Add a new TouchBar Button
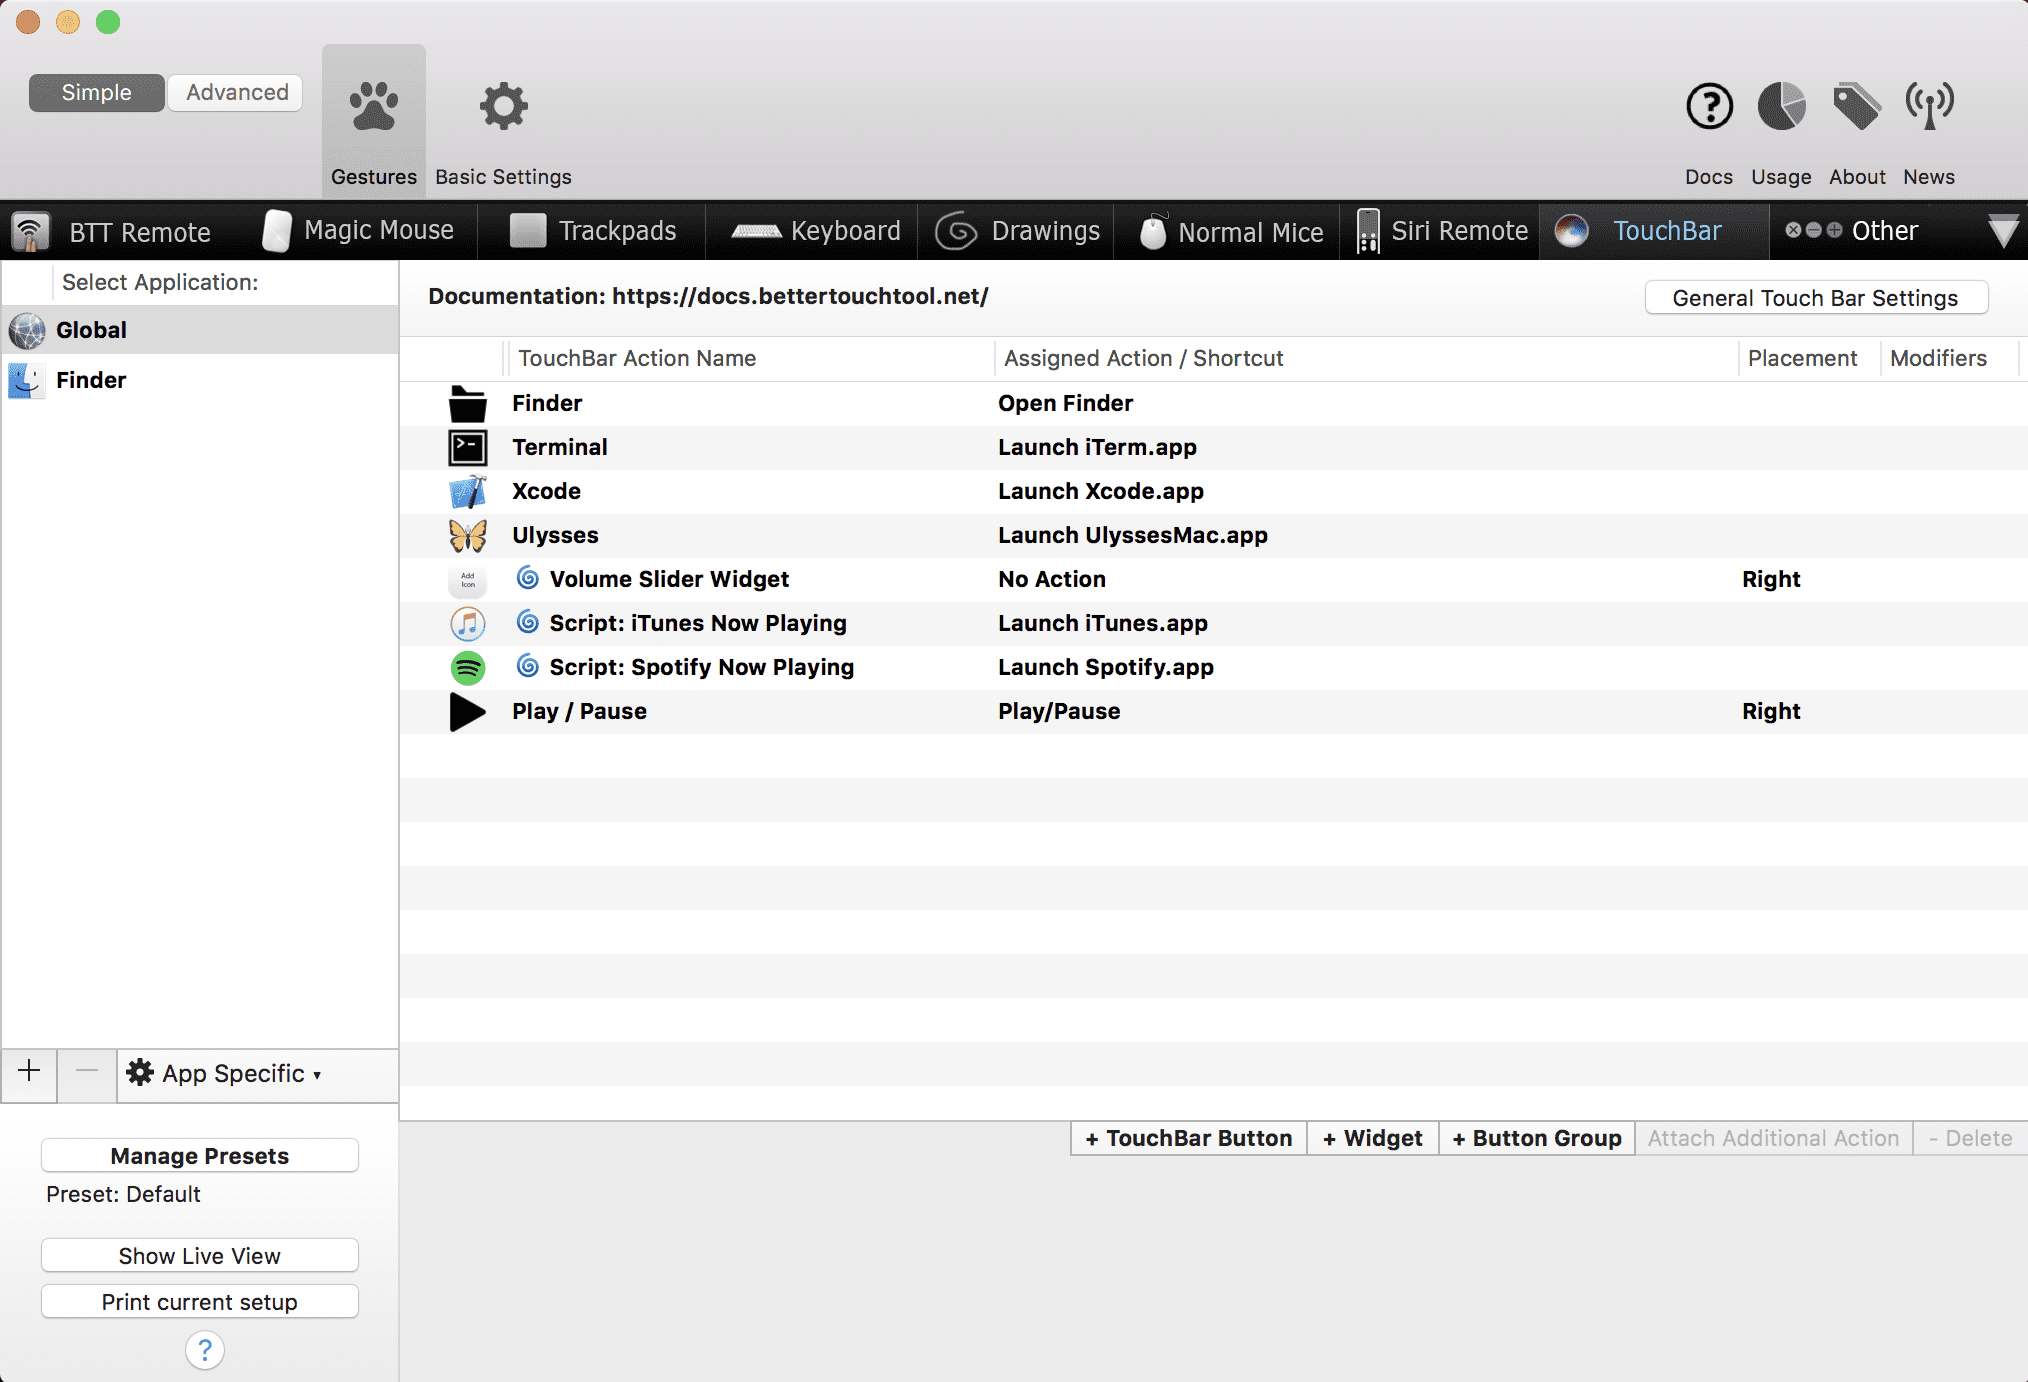This screenshot has height=1382, width=2028. pos(1189,1138)
